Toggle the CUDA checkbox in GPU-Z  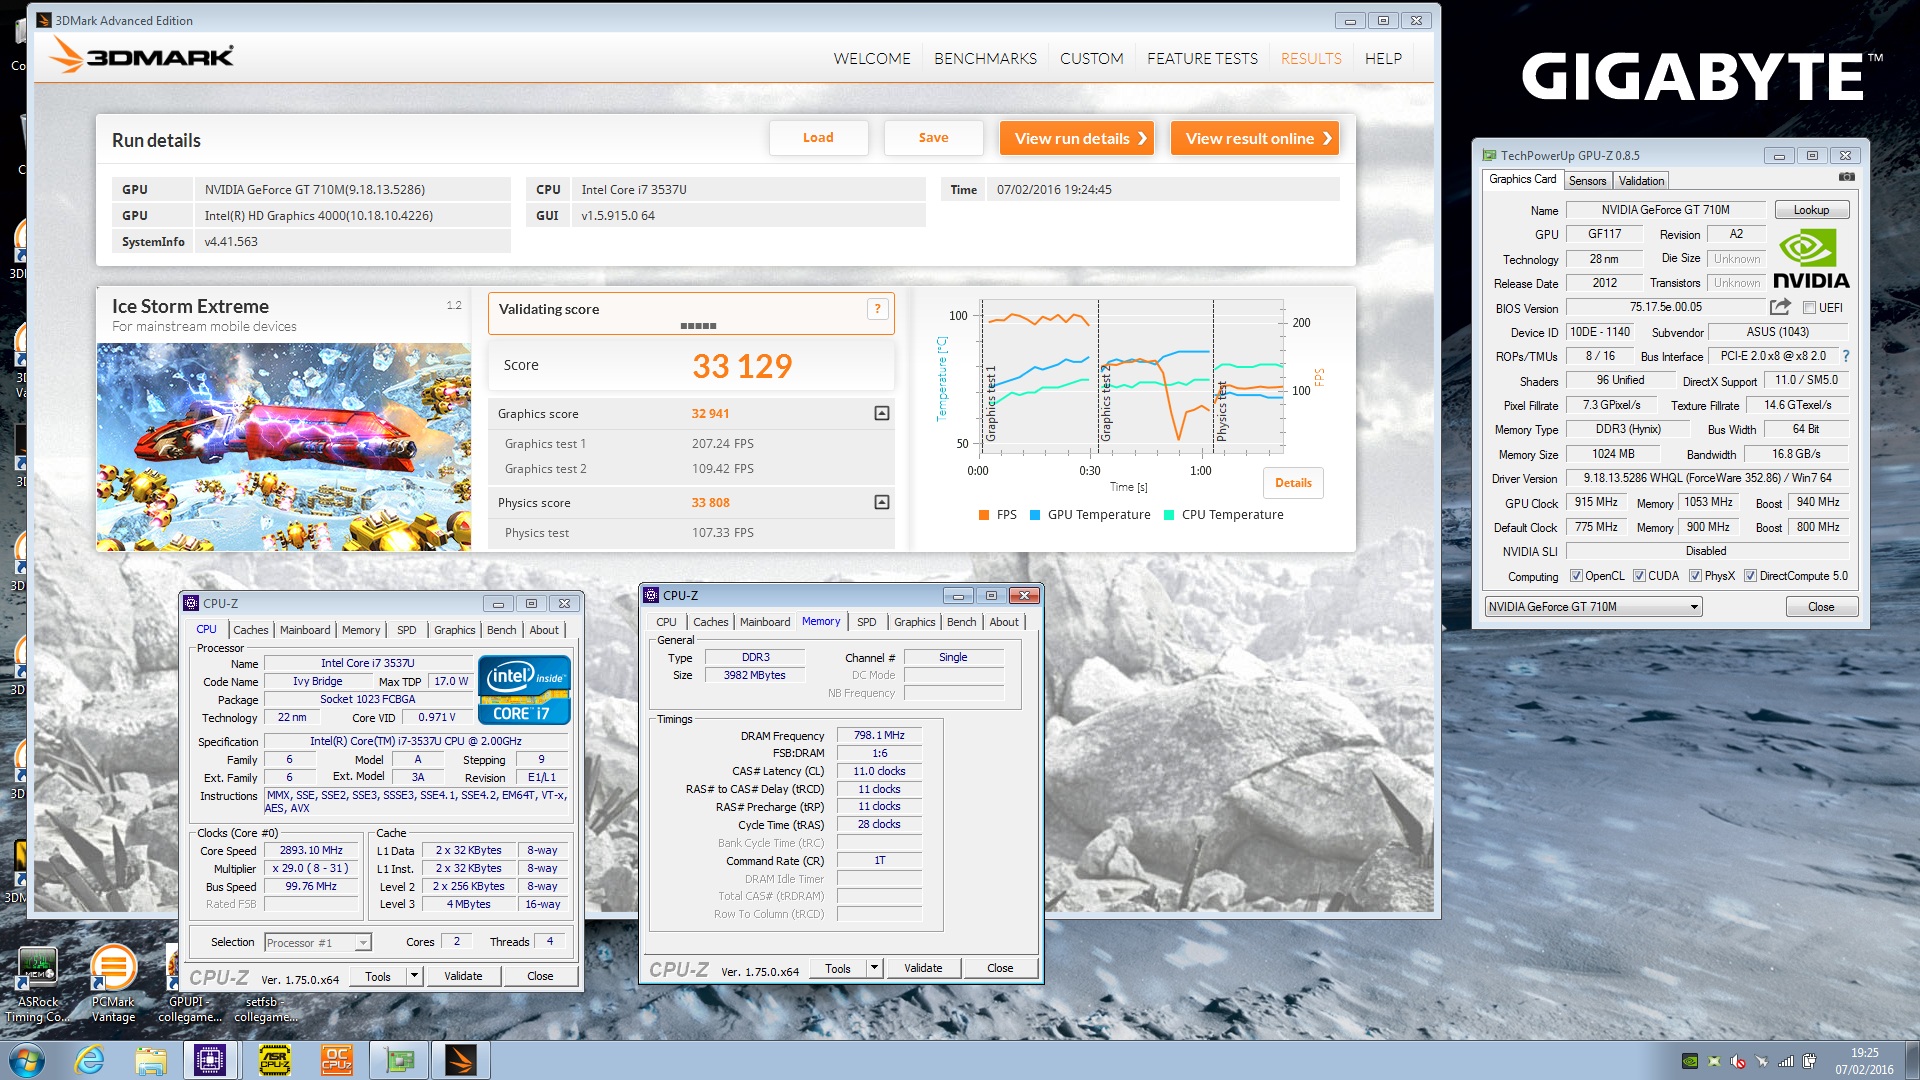pos(1639,576)
